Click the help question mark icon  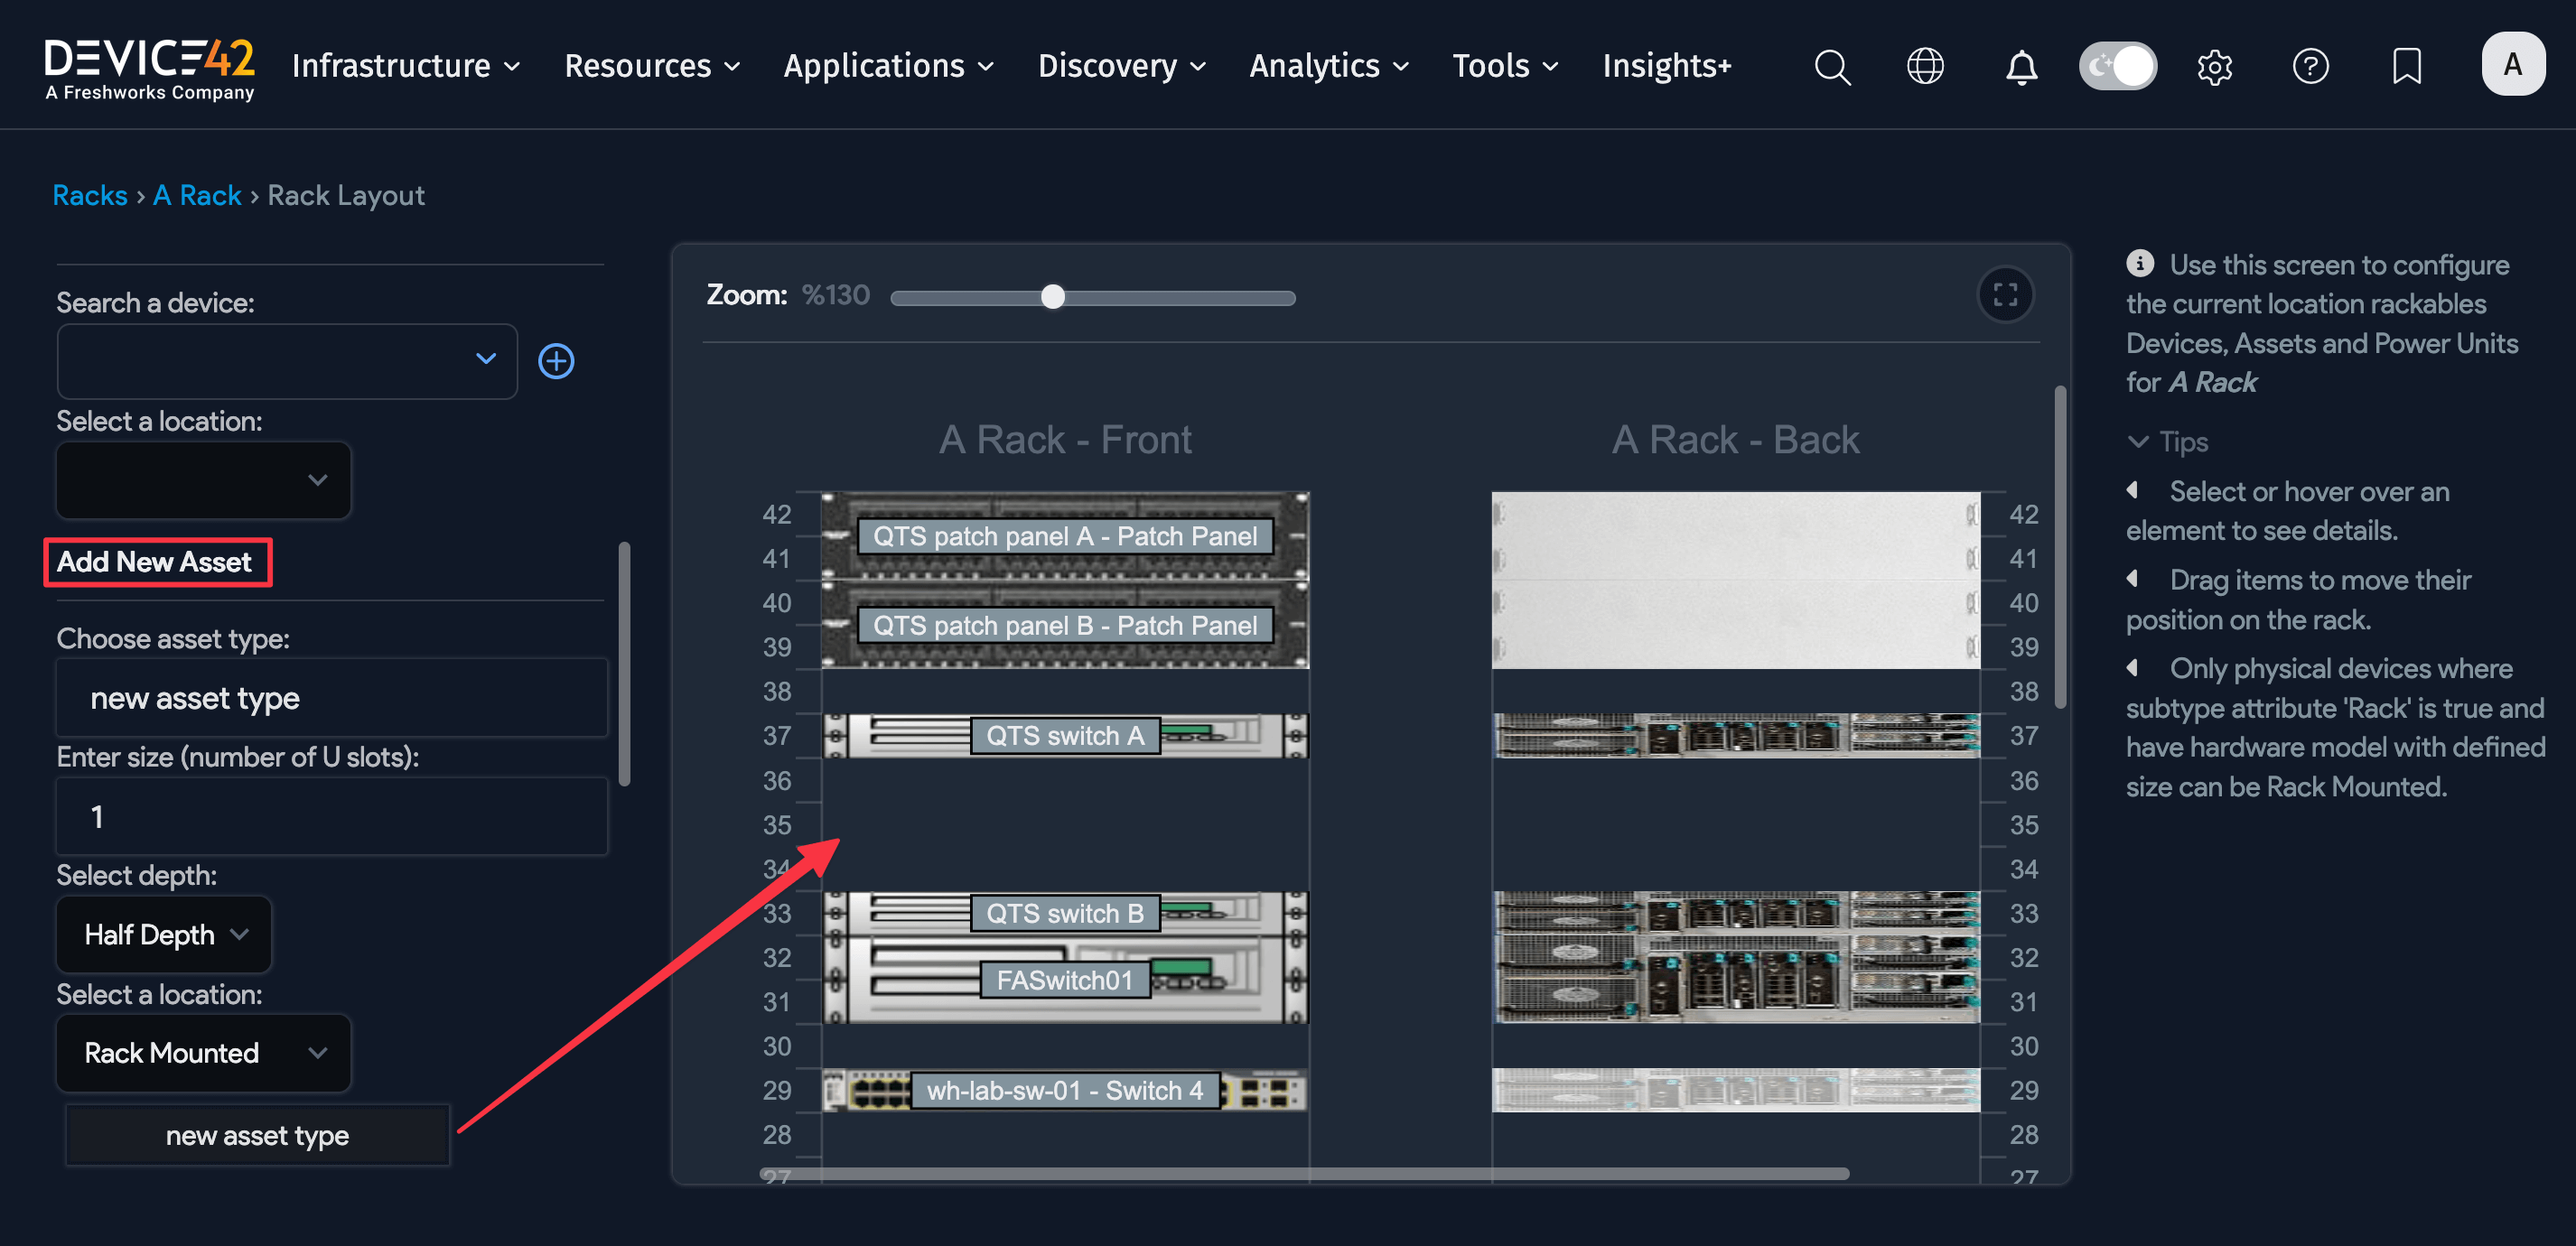coord(2311,66)
